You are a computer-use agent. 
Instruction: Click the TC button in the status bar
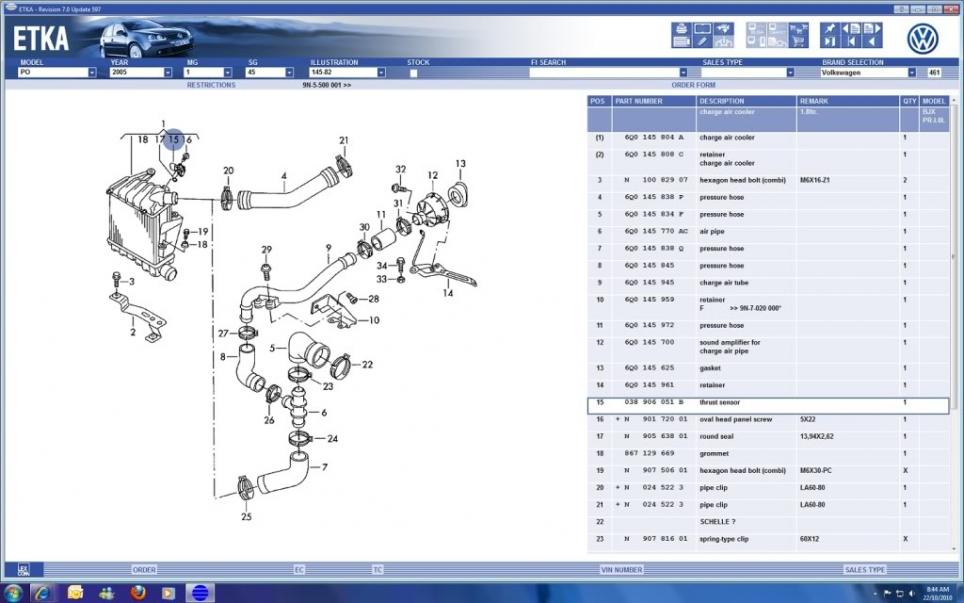point(377,570)
